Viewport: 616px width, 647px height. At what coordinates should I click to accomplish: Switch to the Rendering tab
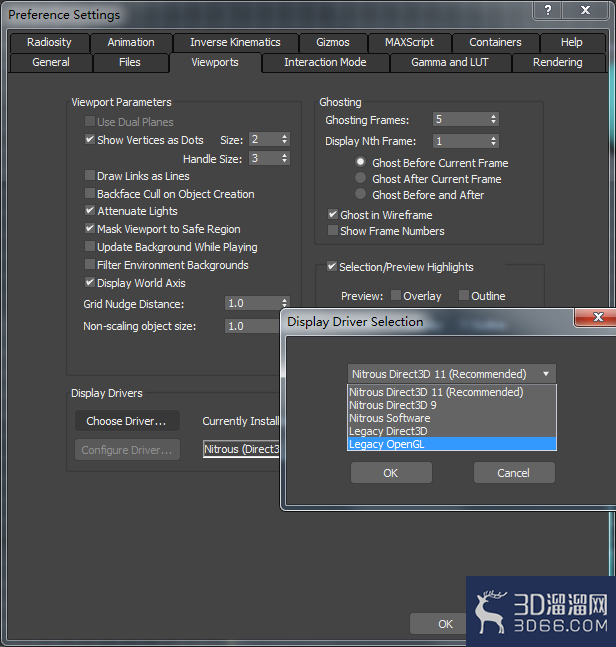coord(557,62)
